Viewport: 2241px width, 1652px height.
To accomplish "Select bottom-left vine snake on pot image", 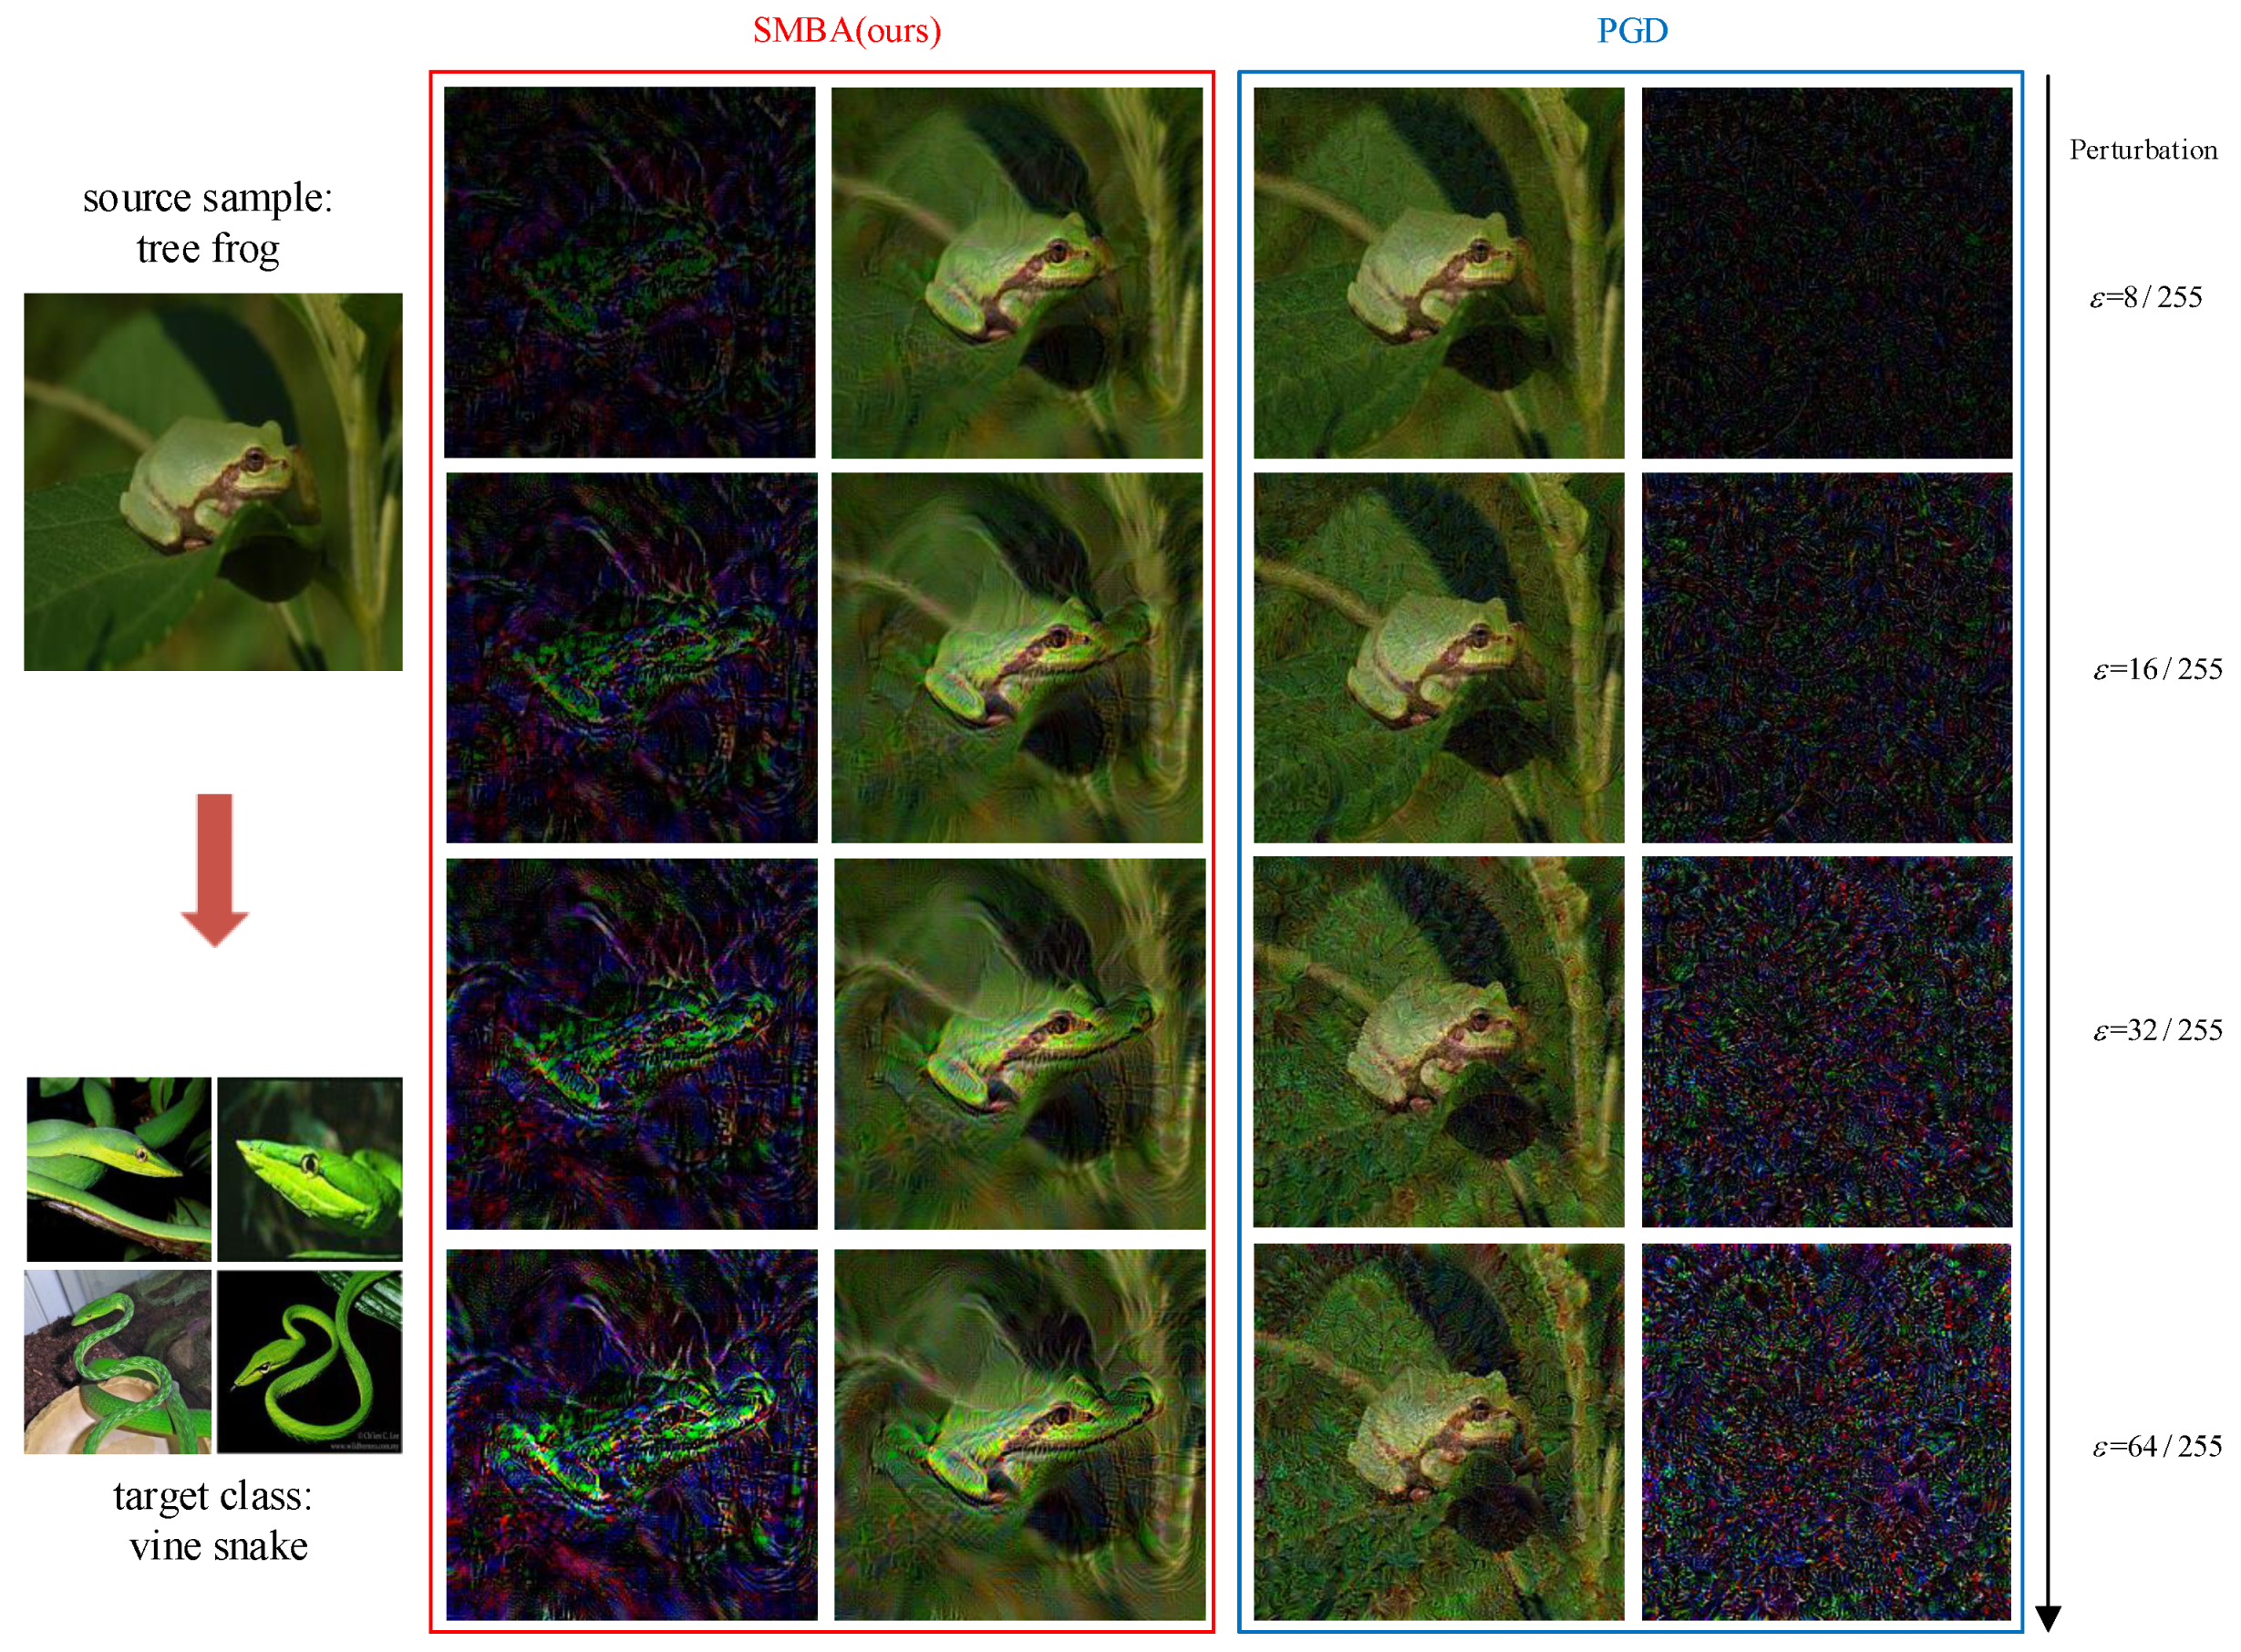I will click(117, 1361).
